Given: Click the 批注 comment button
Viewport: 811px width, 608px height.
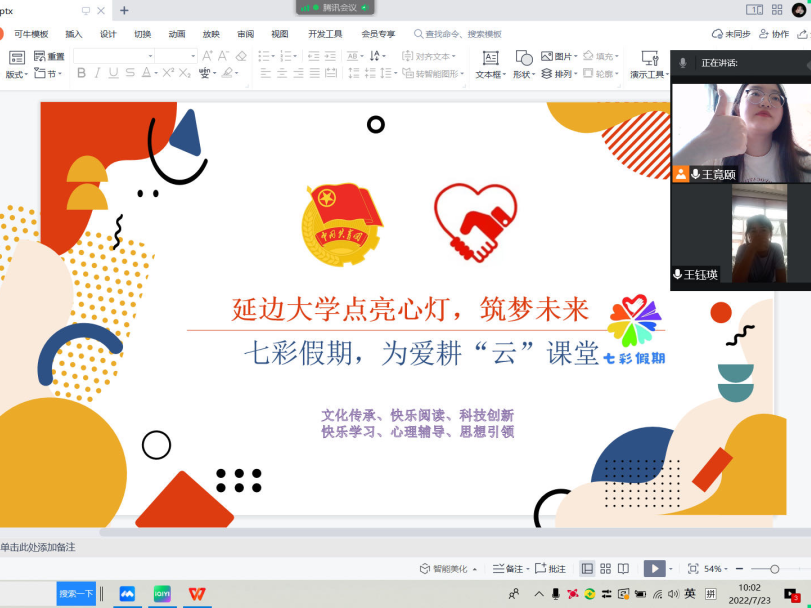Looking at the screenshot, I should point(550,569).
